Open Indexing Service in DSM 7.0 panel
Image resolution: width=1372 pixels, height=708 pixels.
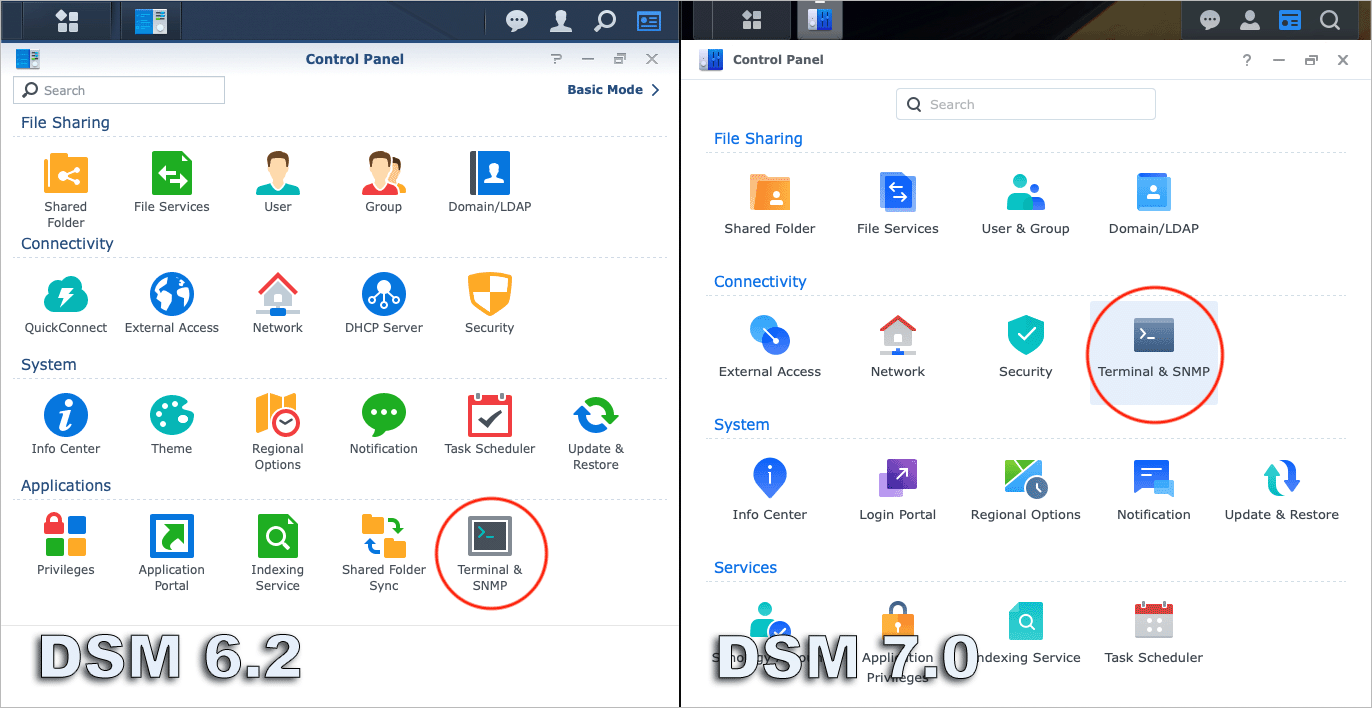click(1026, 633)
